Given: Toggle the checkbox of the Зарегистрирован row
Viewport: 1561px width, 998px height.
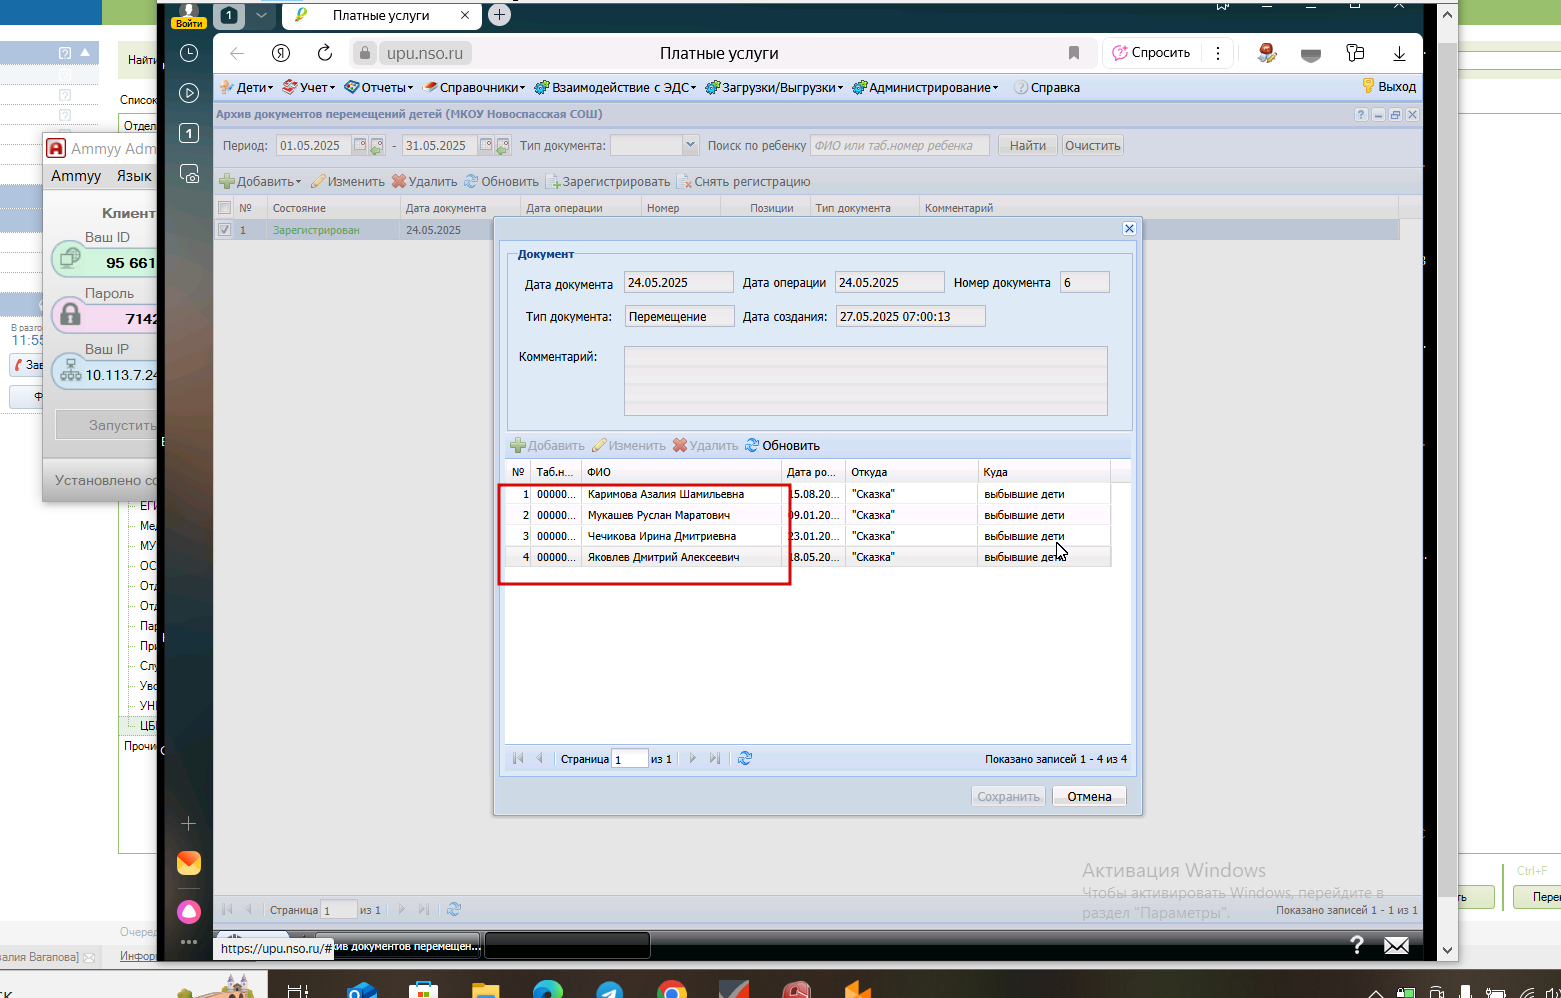Looking at the screenshot, I should 224,229.
